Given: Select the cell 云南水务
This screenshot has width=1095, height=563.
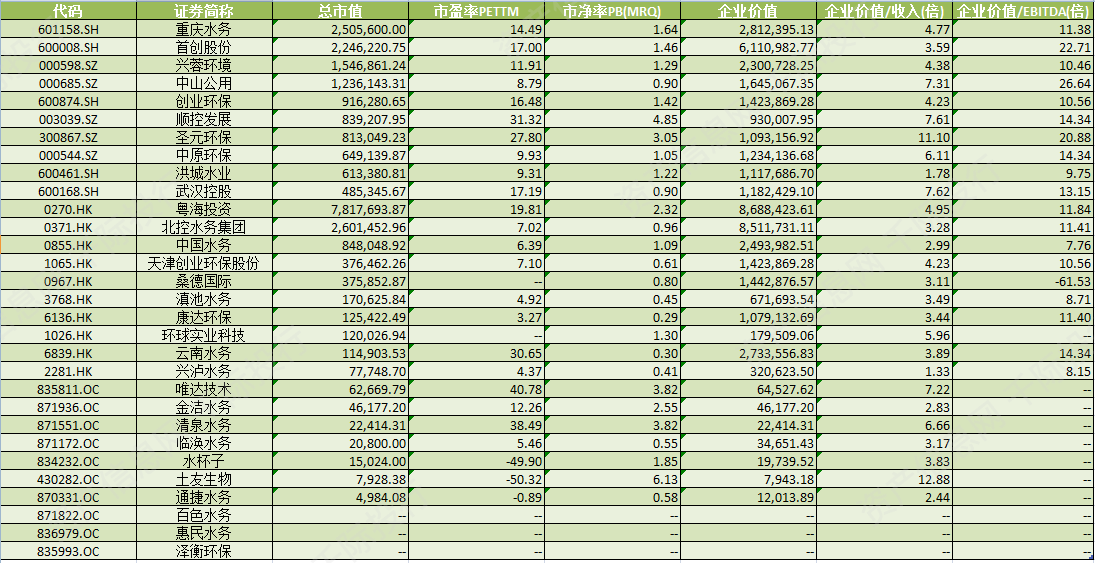Looking at the screenshot, I should (203, 353).
